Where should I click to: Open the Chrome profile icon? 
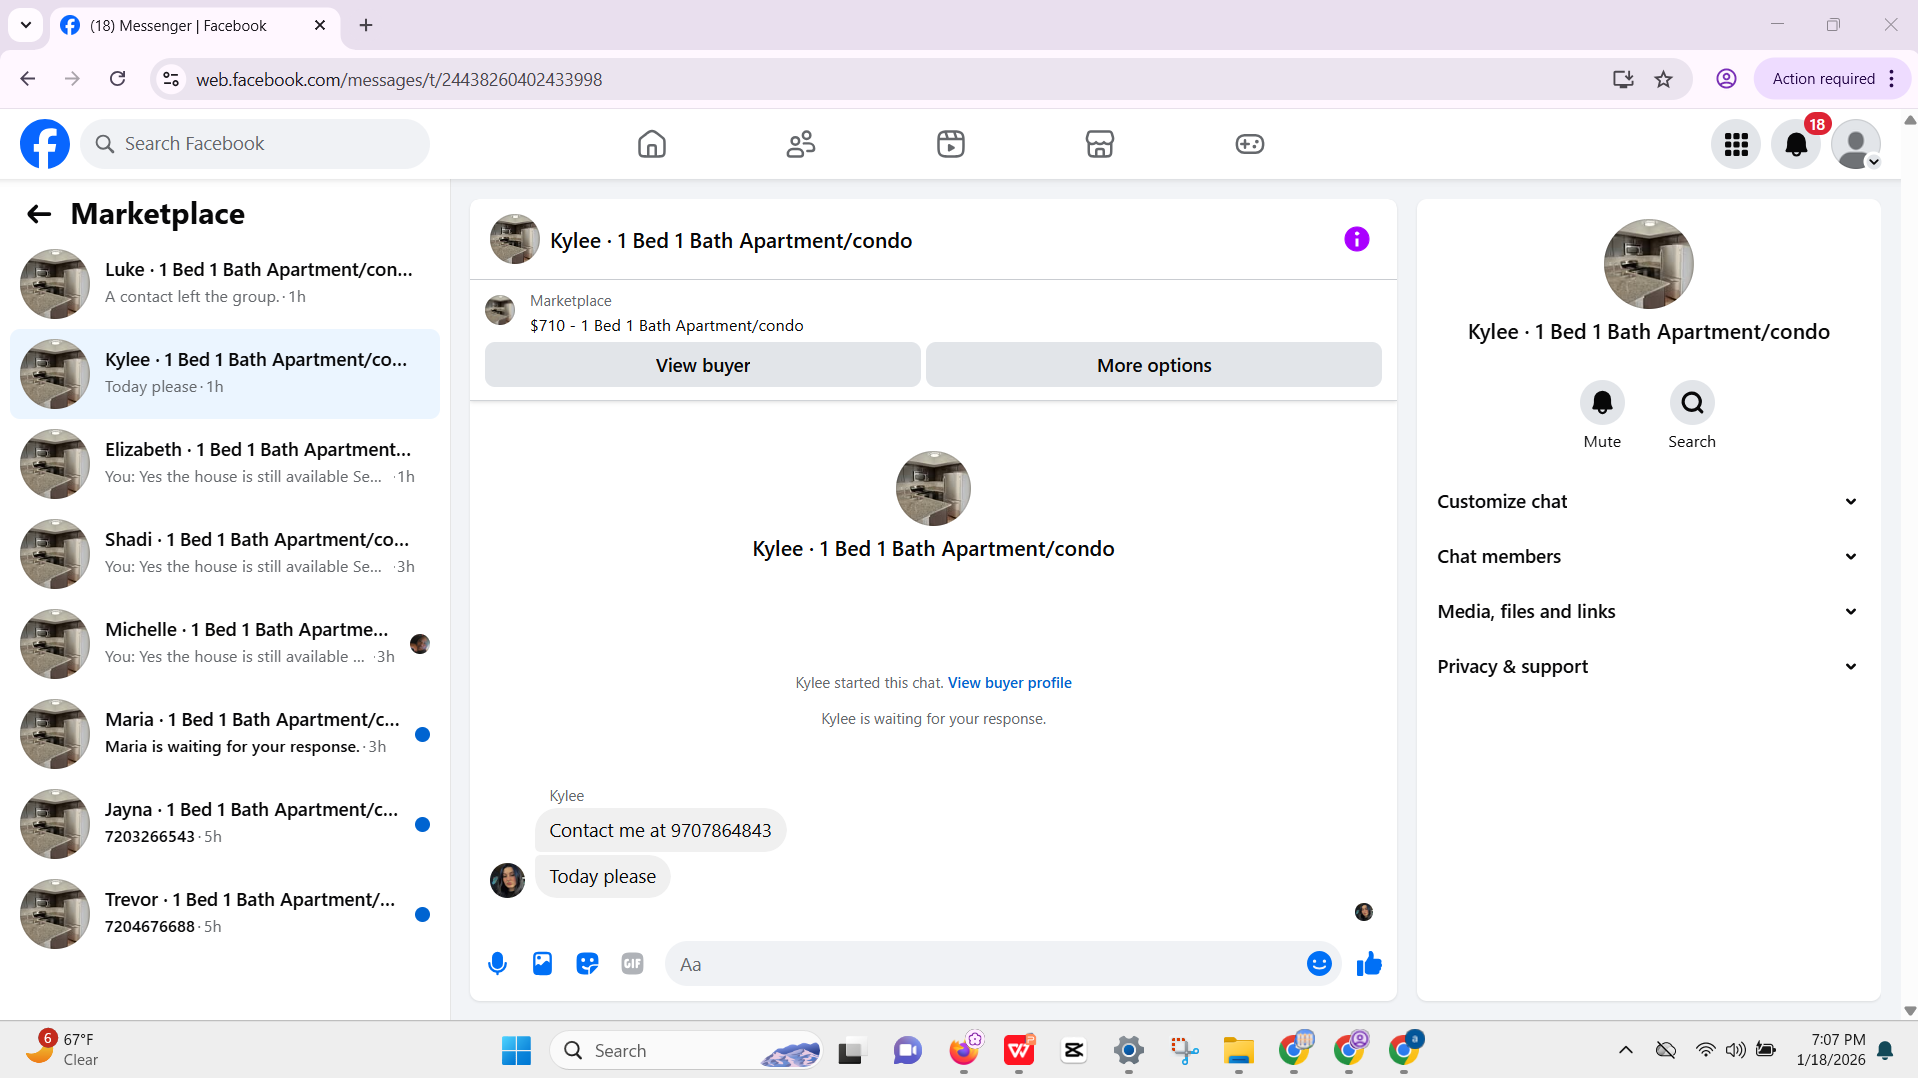tap(1726, 79)
